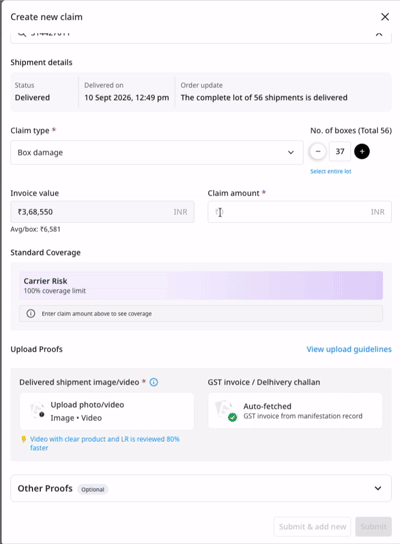Click the number of boxes value field
Viewport: 400px width, 544px height.
(x=340, y=151)
